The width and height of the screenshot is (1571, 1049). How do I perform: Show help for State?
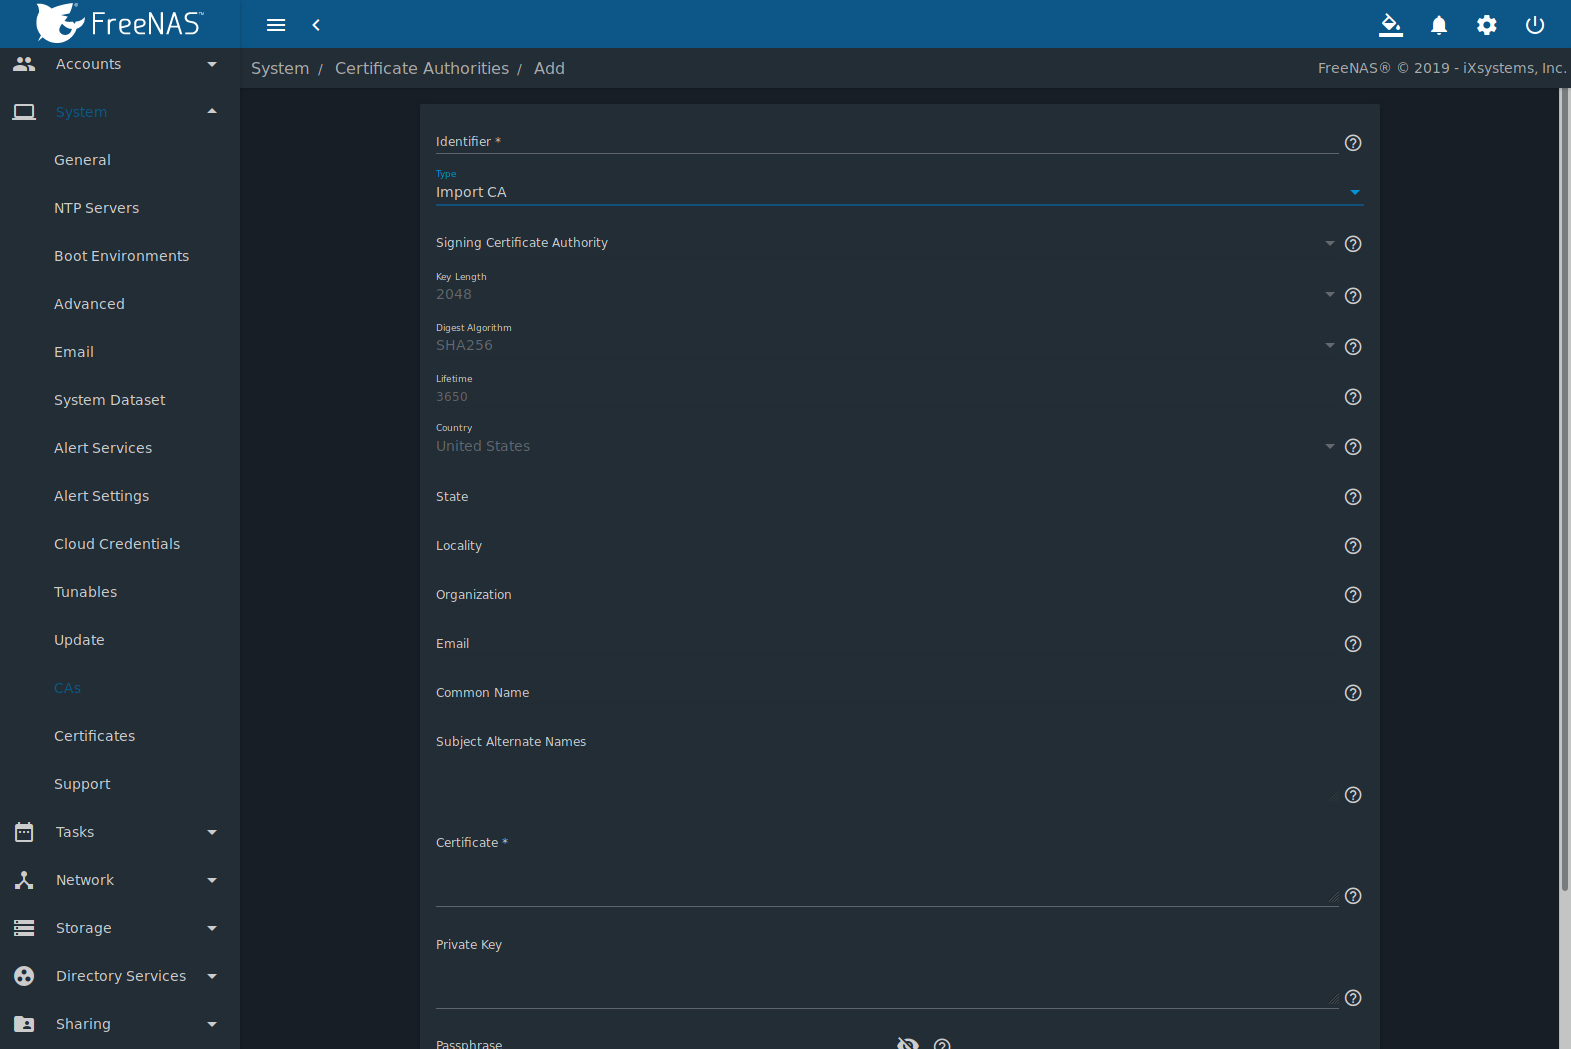pos(1353,497)
